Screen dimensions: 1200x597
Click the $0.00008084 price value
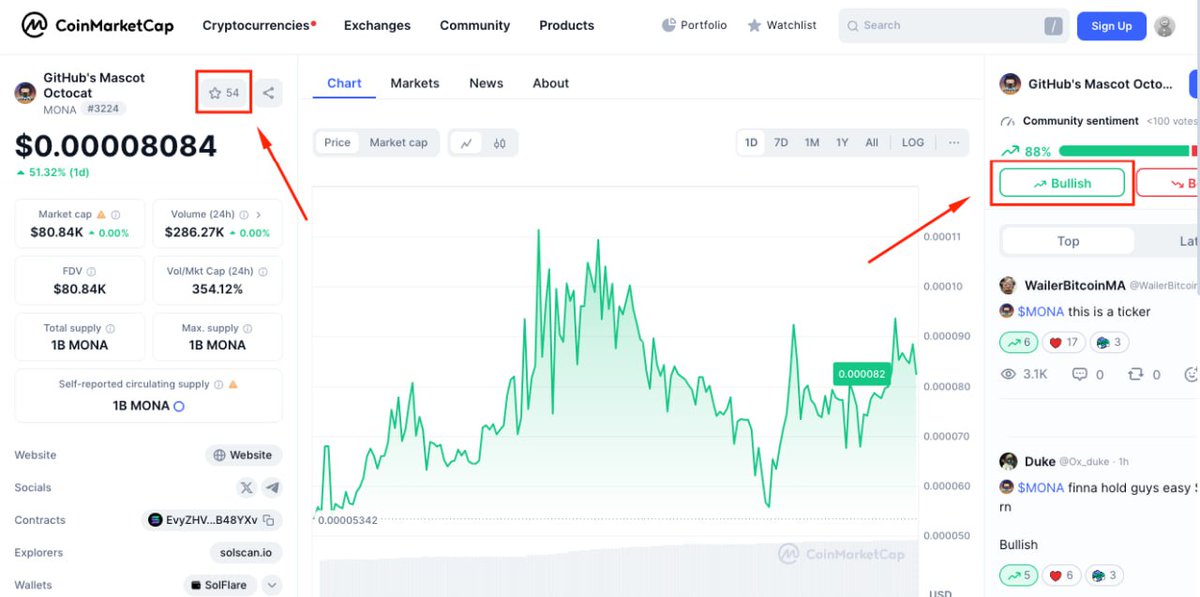click(x=116, y=146)
